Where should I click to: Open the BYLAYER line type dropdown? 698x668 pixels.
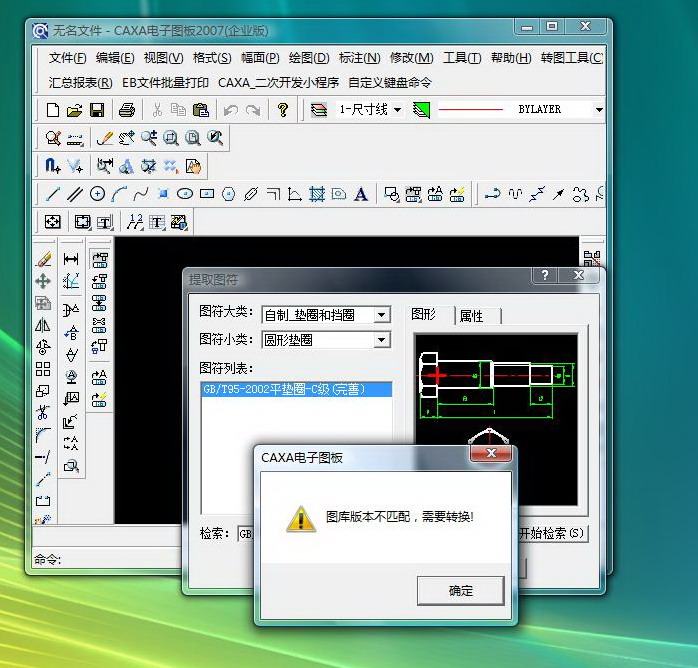coord(599,109)
